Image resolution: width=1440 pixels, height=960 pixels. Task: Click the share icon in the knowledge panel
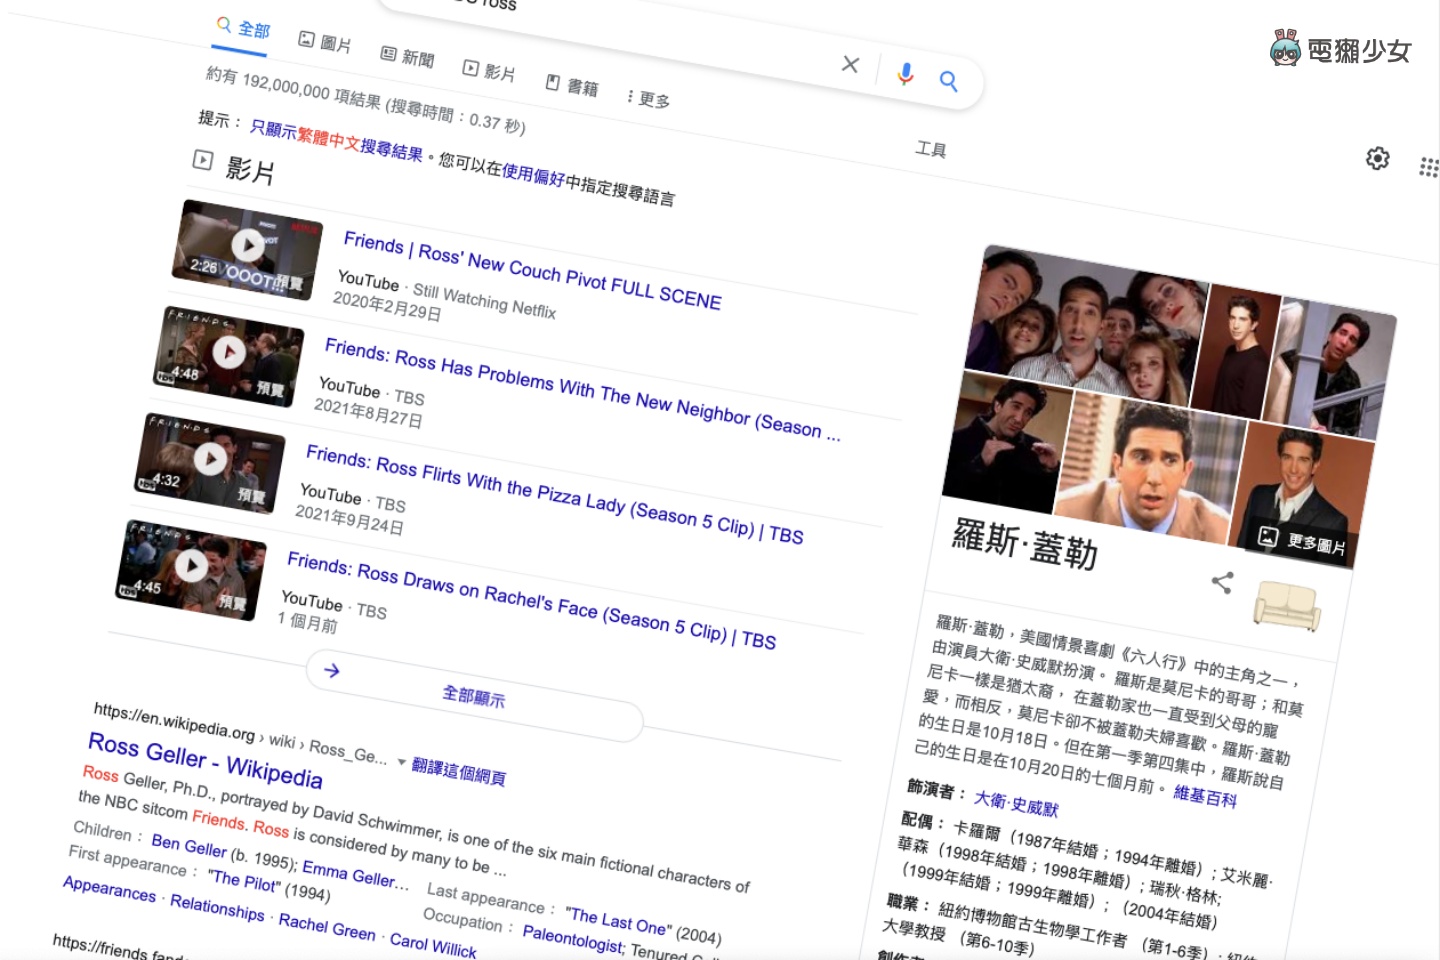1222,583
